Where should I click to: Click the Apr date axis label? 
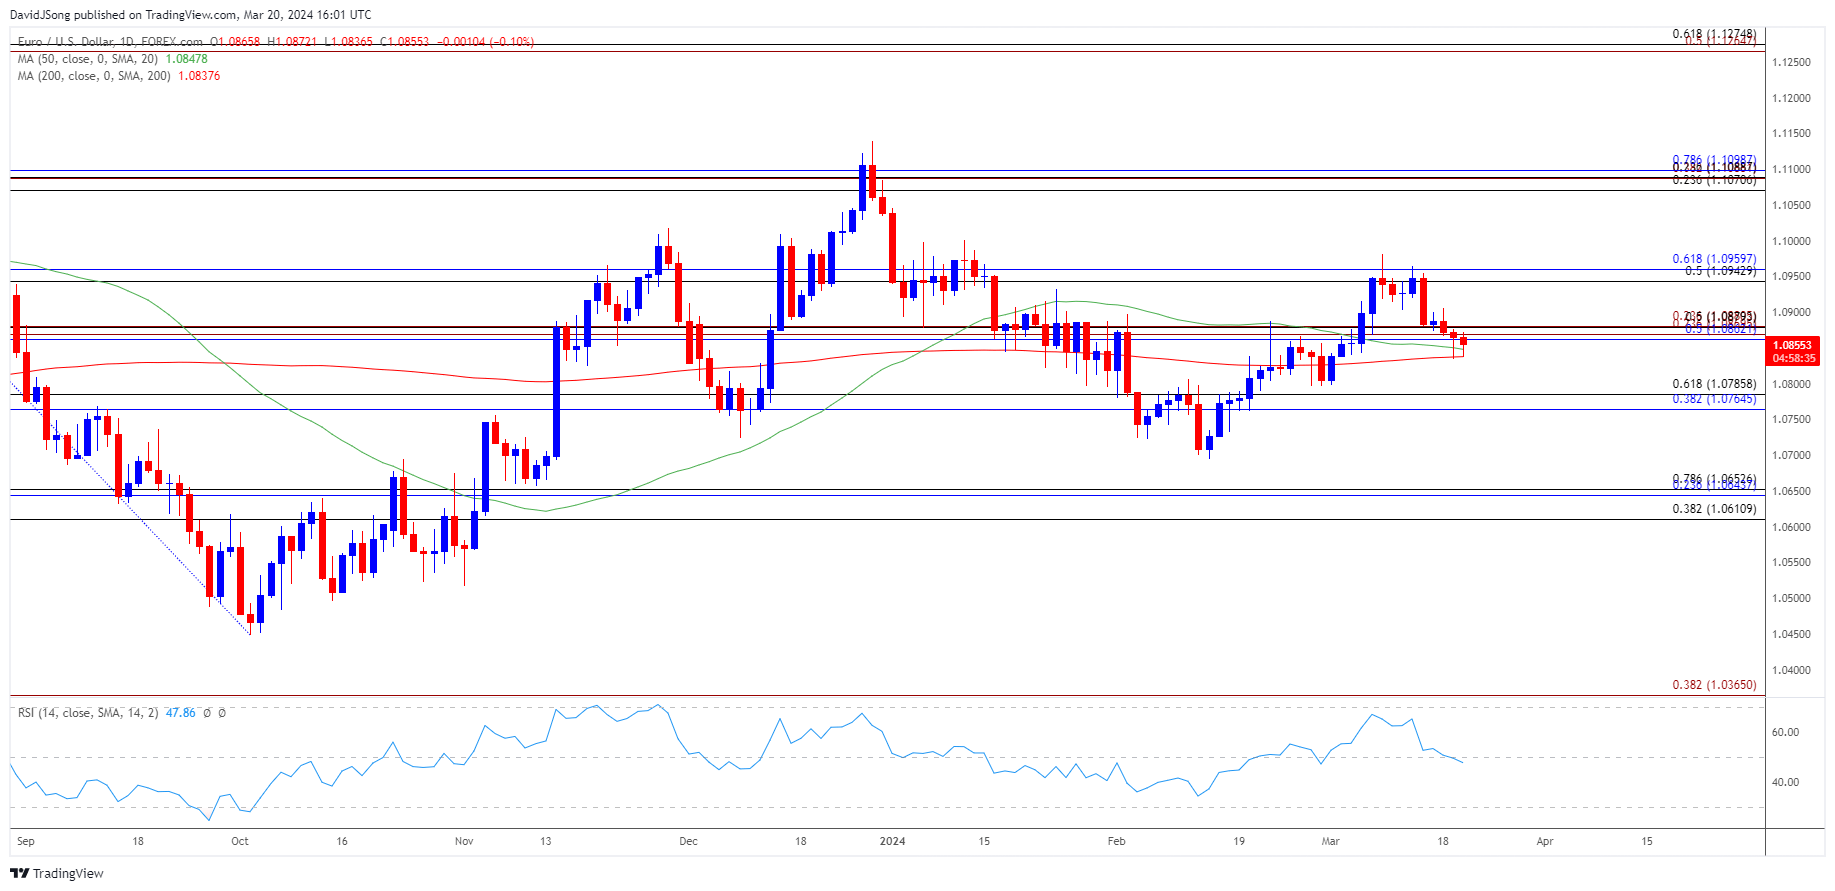tap(1544, 841)
